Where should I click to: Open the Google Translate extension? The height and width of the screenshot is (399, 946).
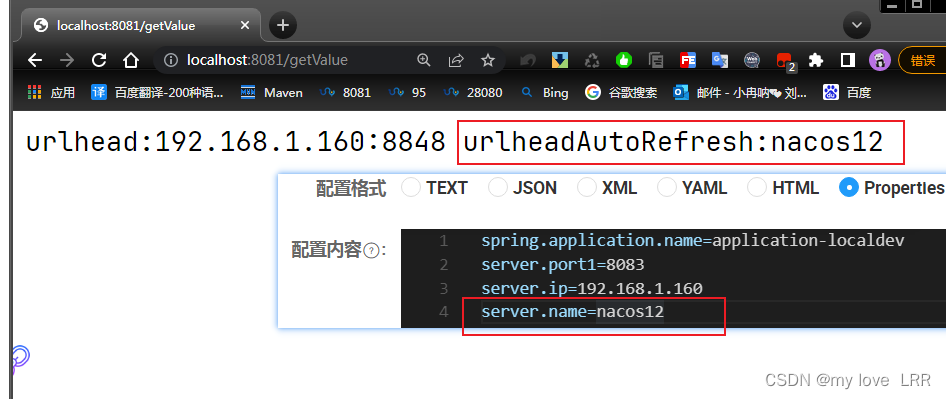(720, 60)
